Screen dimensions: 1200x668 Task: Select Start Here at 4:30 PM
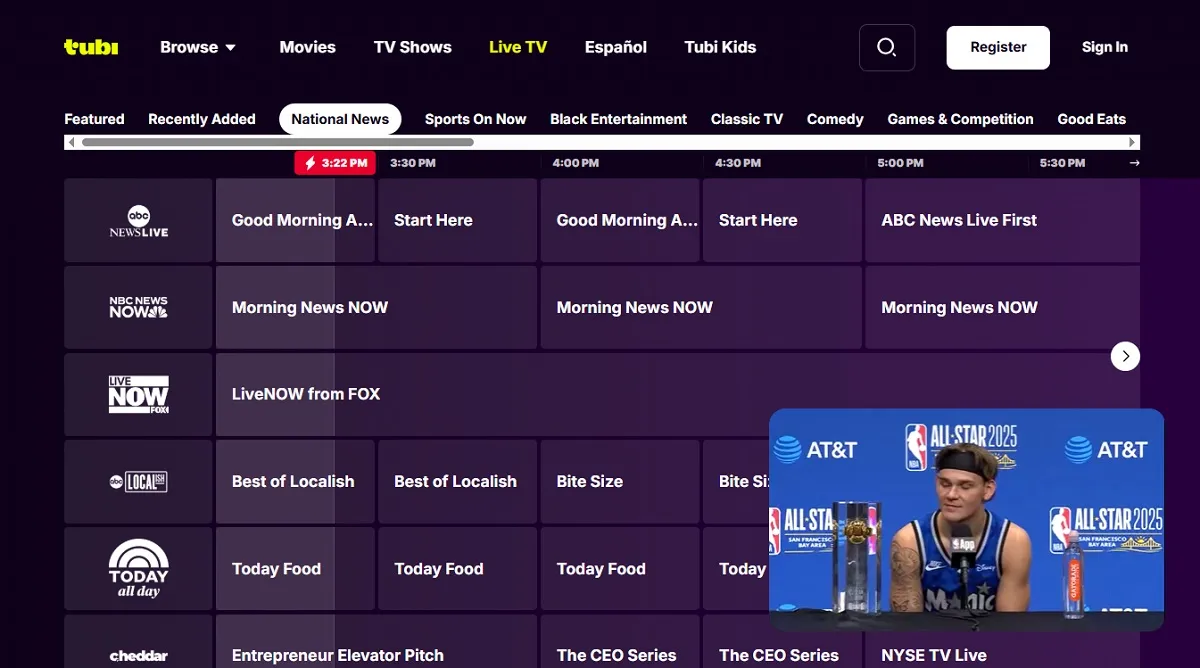pos(782,220)
